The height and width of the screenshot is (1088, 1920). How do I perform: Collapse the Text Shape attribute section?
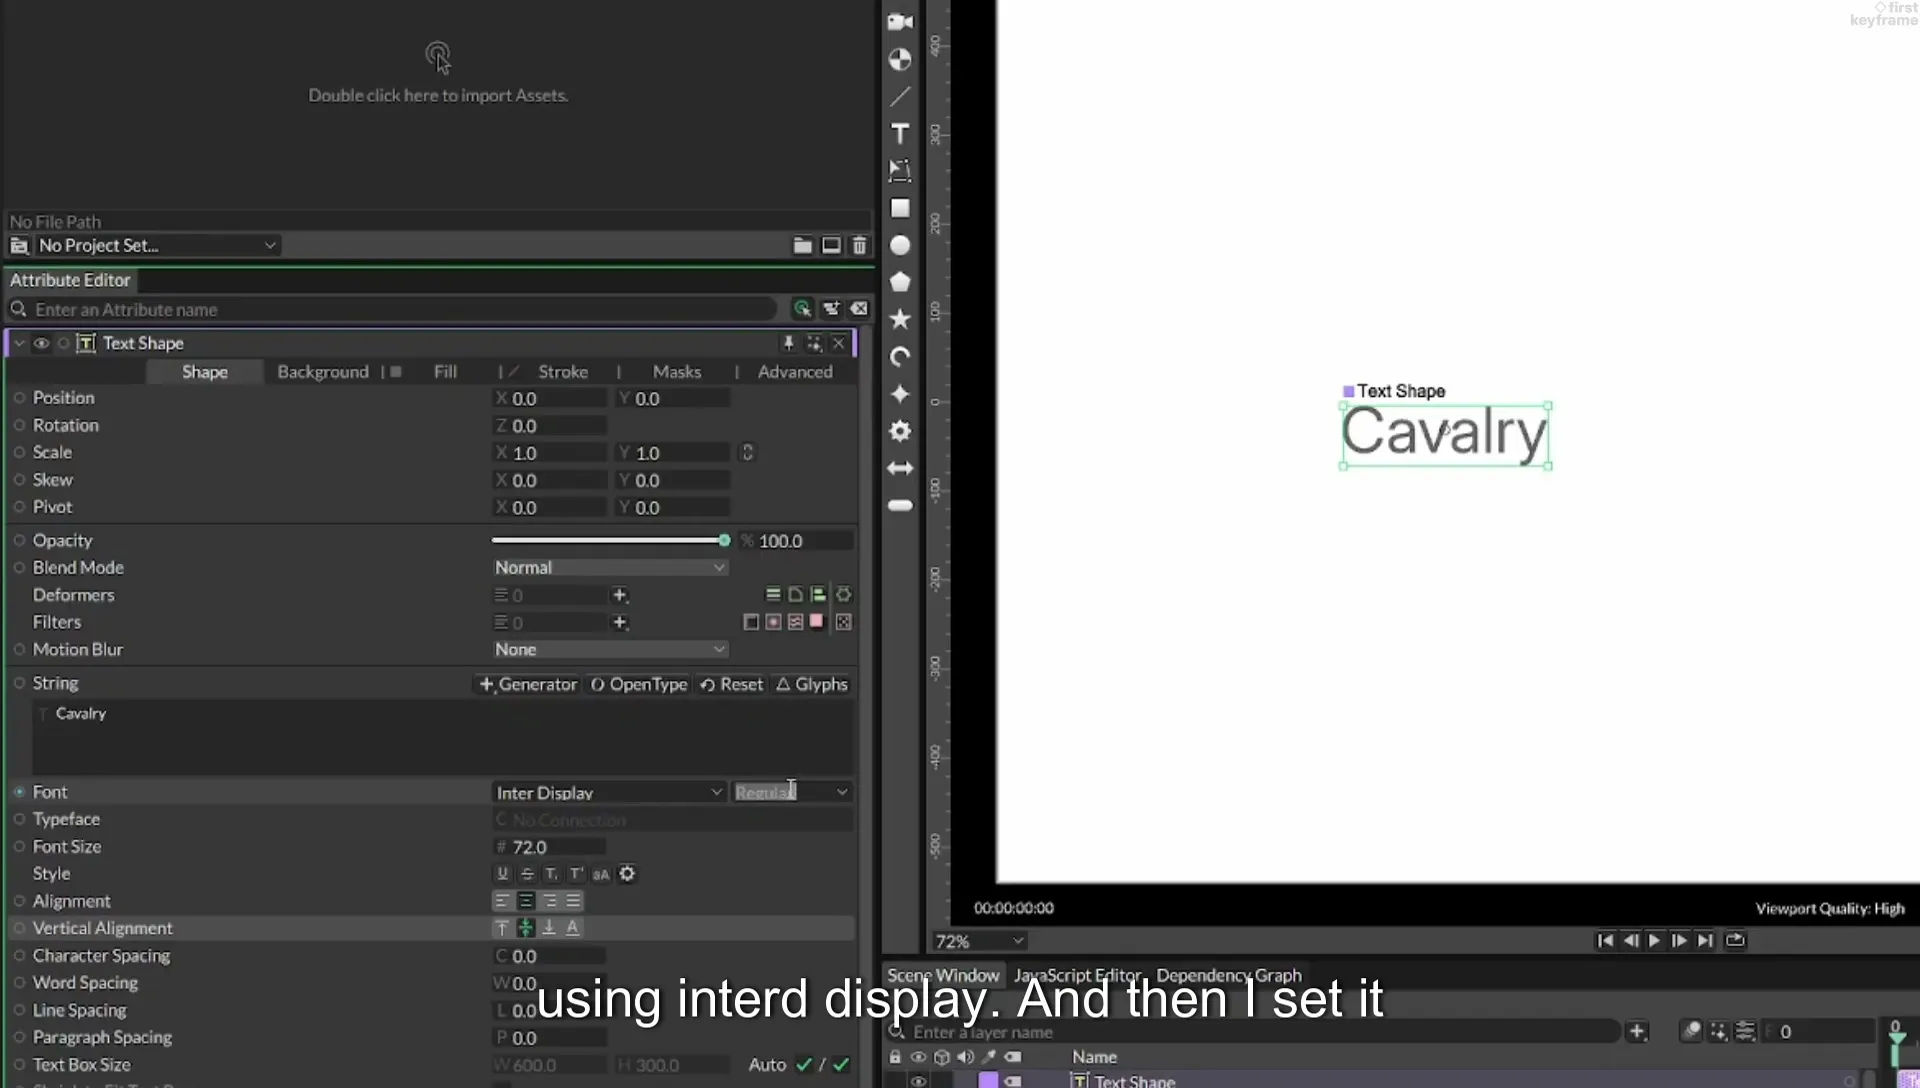[x=18, y=343]
